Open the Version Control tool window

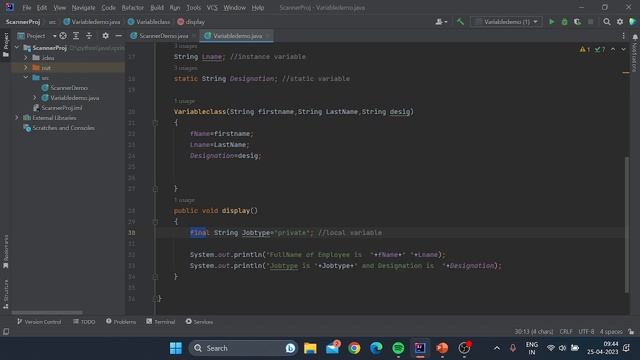click(39, 322)
